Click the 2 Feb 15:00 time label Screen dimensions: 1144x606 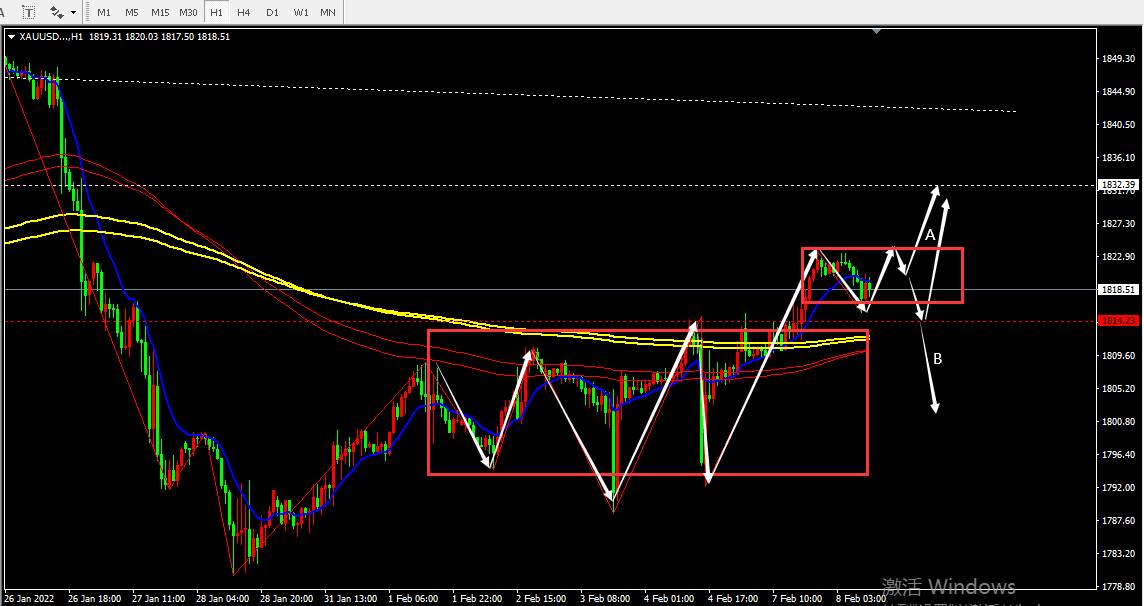[541, 598]
